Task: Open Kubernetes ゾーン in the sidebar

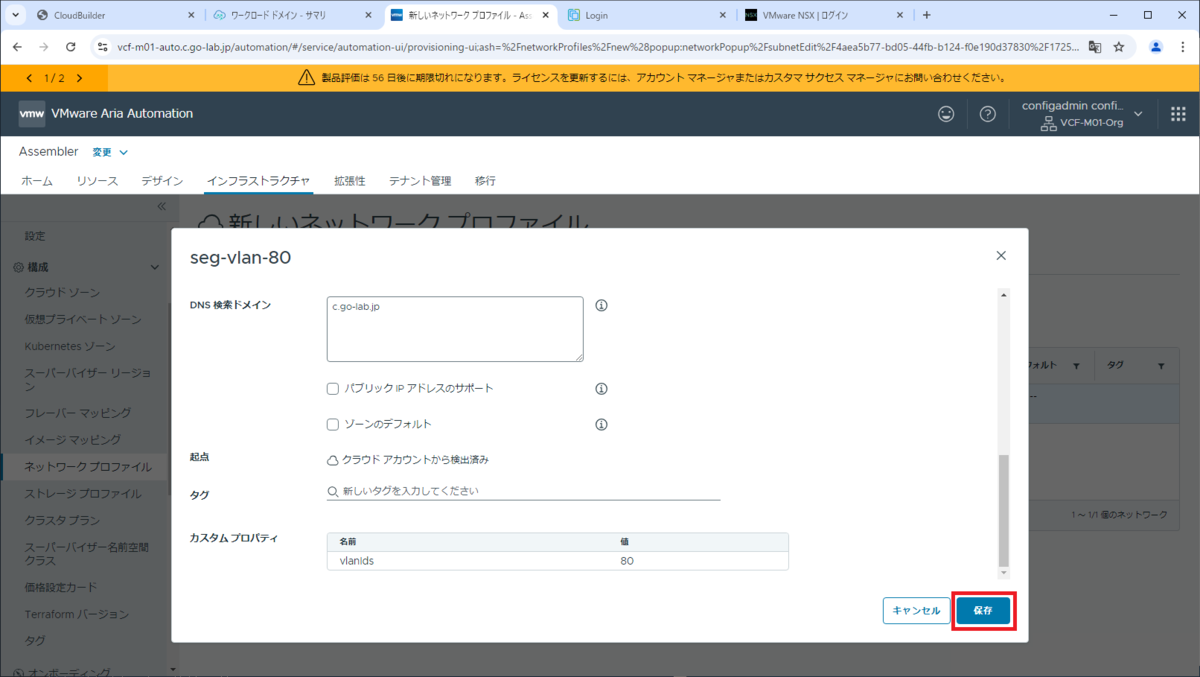Action: pyautogui.click(x=70, y=346)
